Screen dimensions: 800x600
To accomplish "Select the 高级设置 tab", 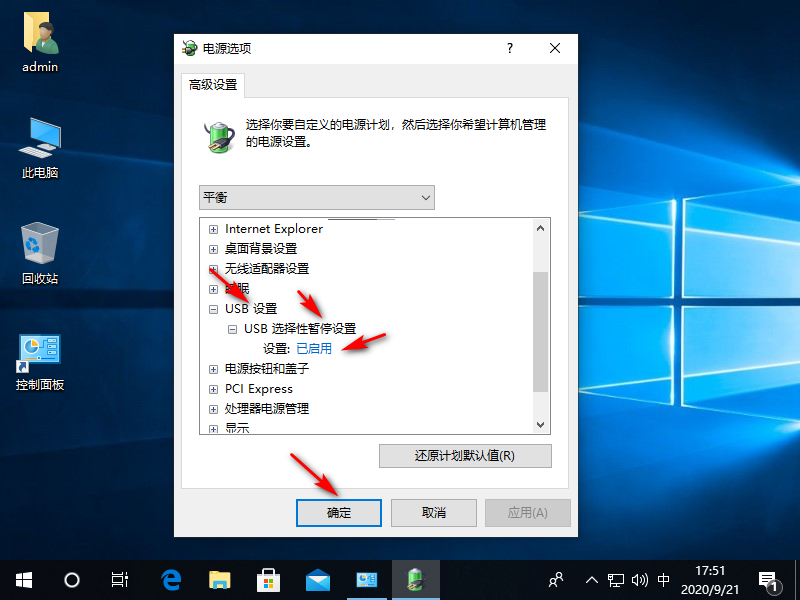I will [213, 85].
